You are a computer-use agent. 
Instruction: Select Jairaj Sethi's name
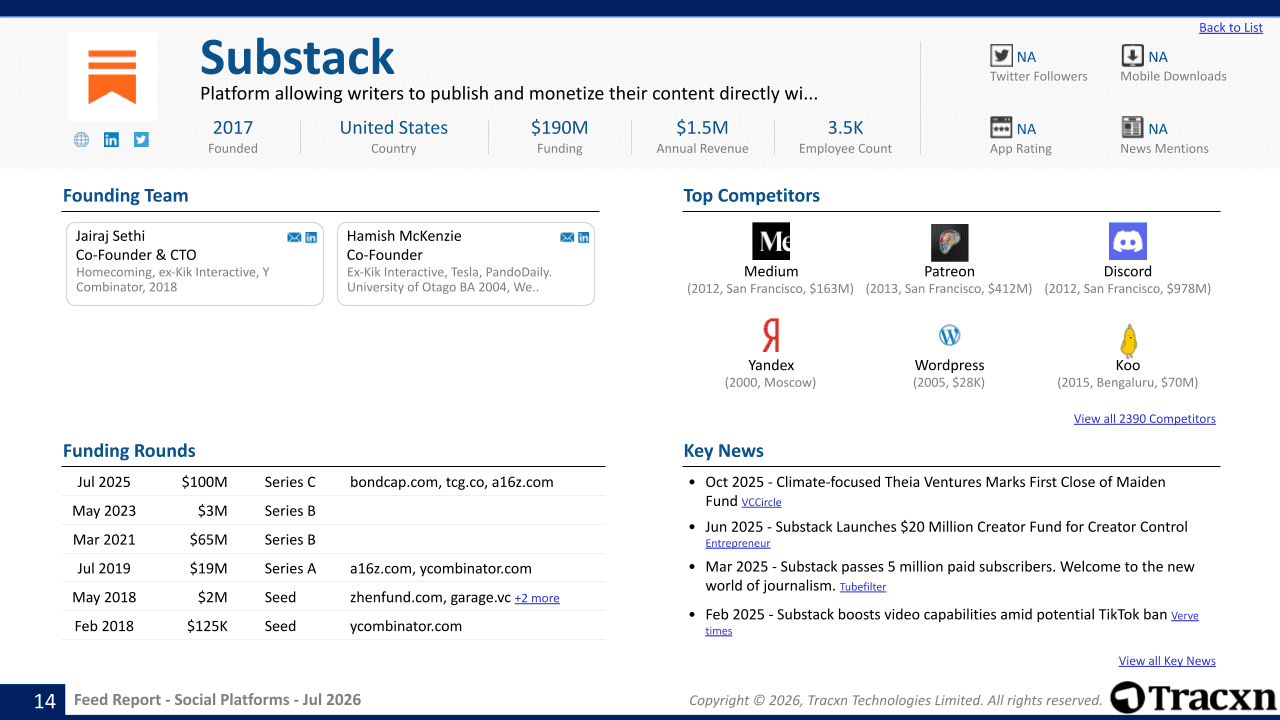110,236
